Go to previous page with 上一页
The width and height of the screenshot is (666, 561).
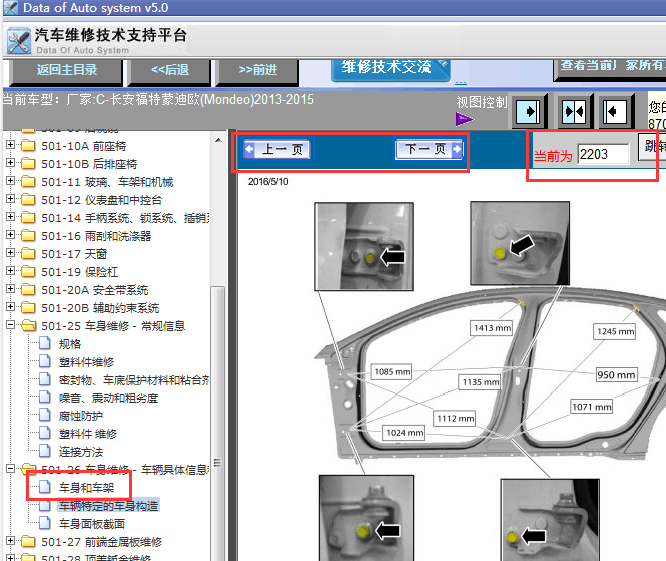pos(277,149)
